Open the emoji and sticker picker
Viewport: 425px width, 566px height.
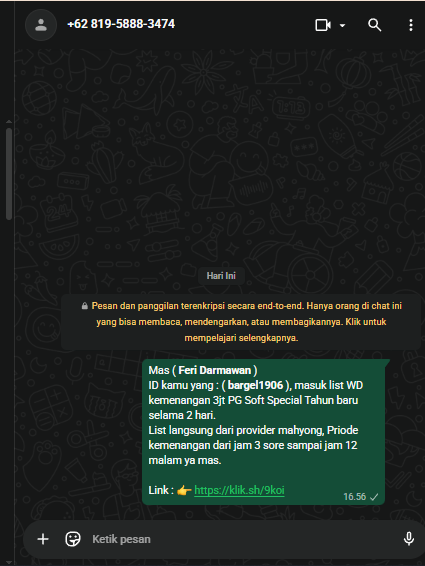click(x=73, y=539)
